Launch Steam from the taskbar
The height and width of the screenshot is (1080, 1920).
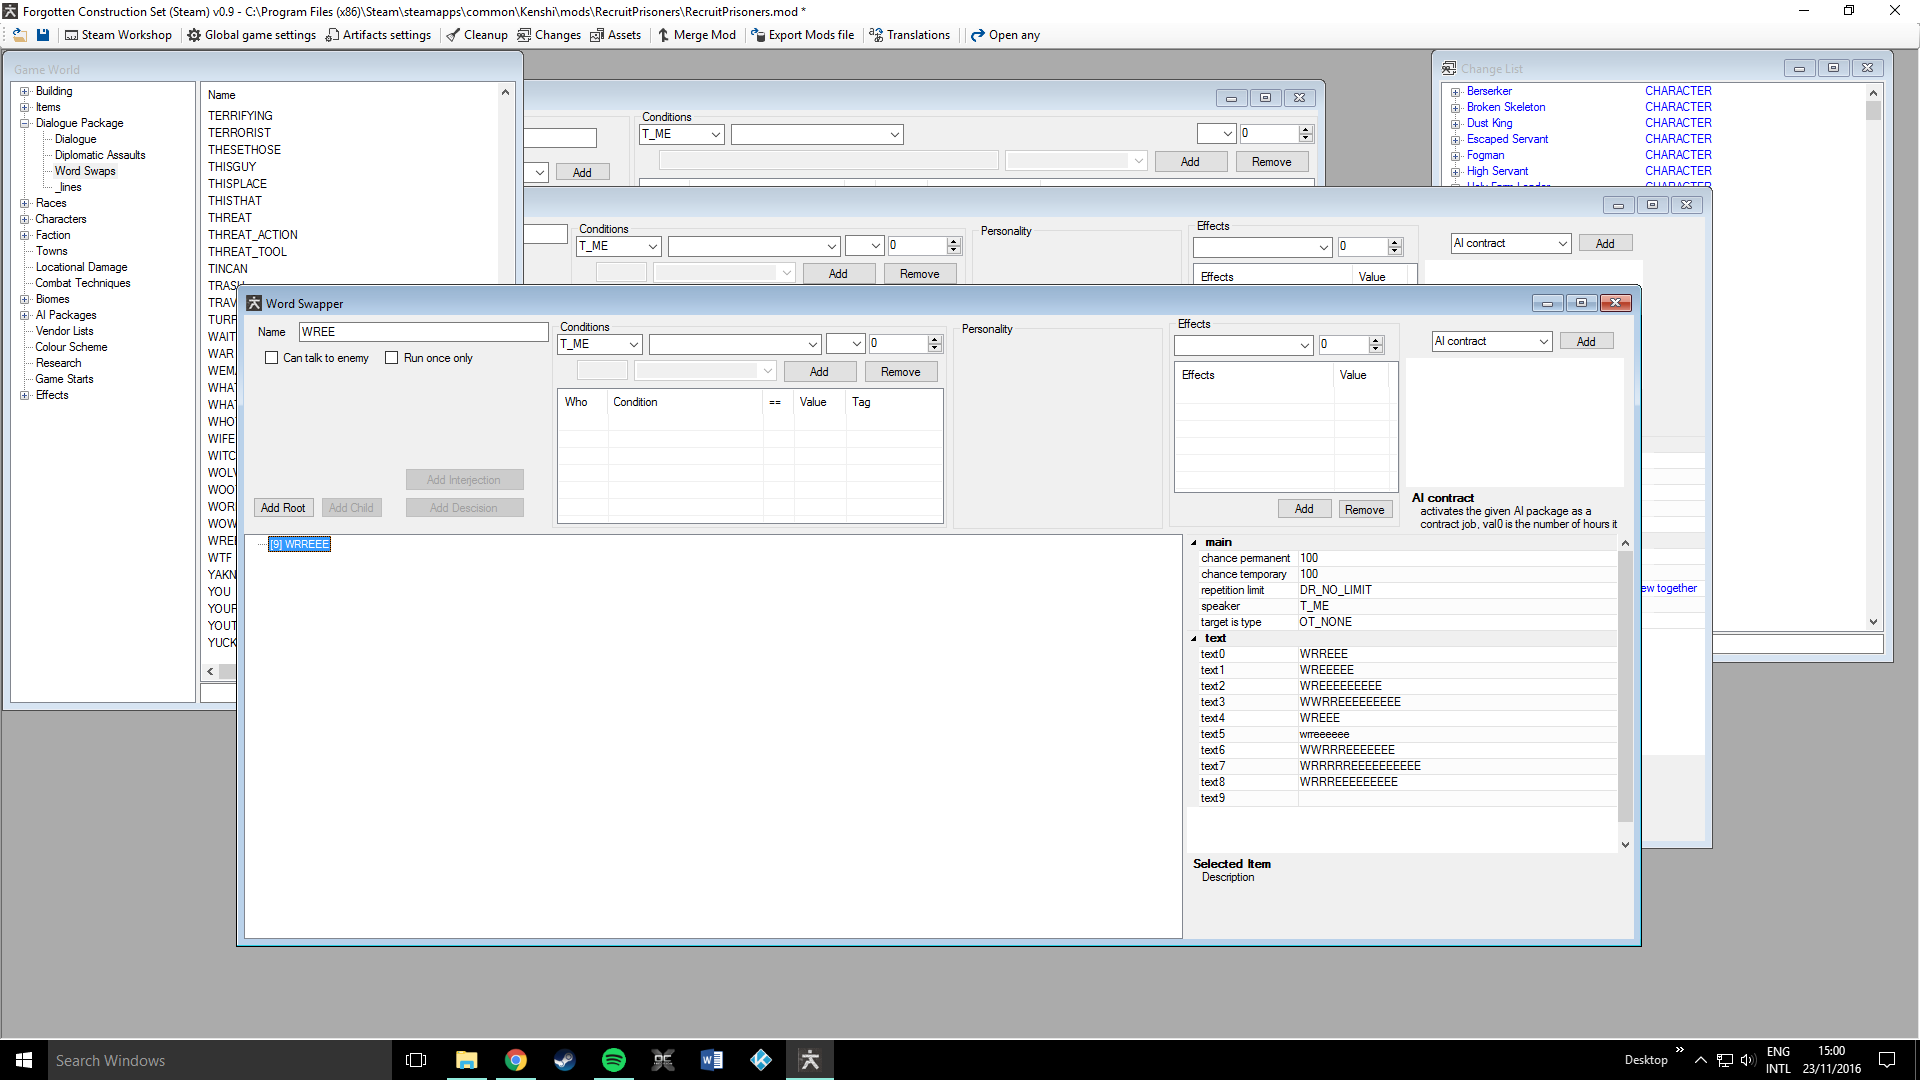(565, 1060)
